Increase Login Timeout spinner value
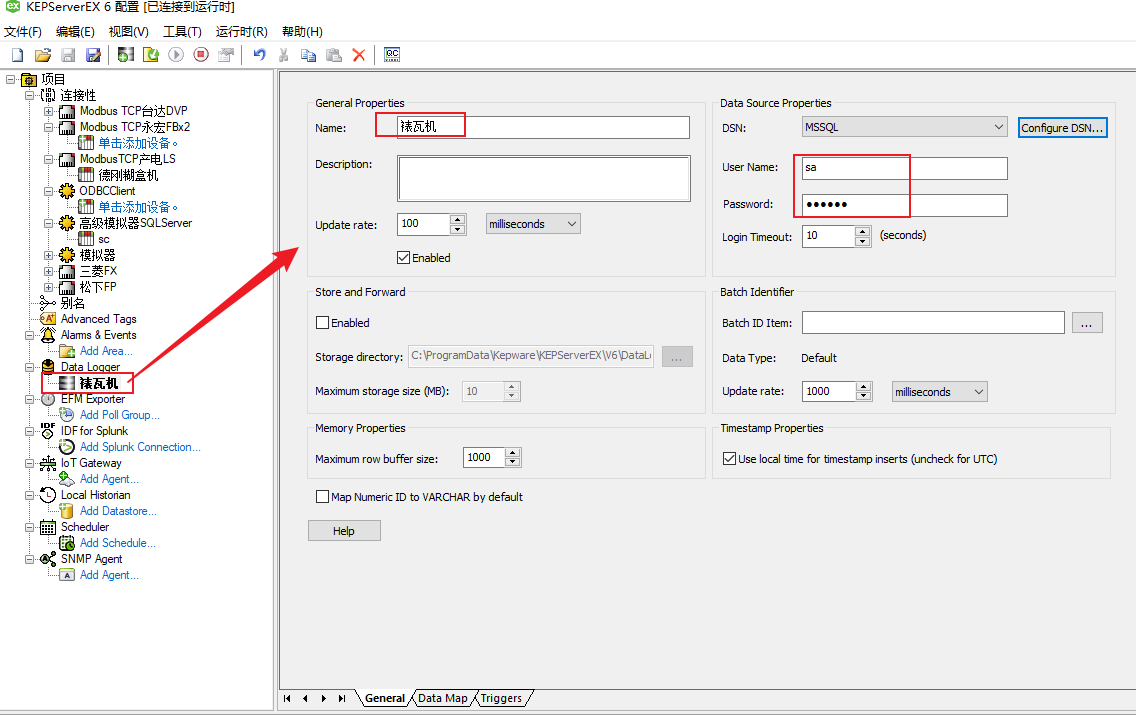The width and height of the screenshot is (1136, 715). [x=862, y=232]
